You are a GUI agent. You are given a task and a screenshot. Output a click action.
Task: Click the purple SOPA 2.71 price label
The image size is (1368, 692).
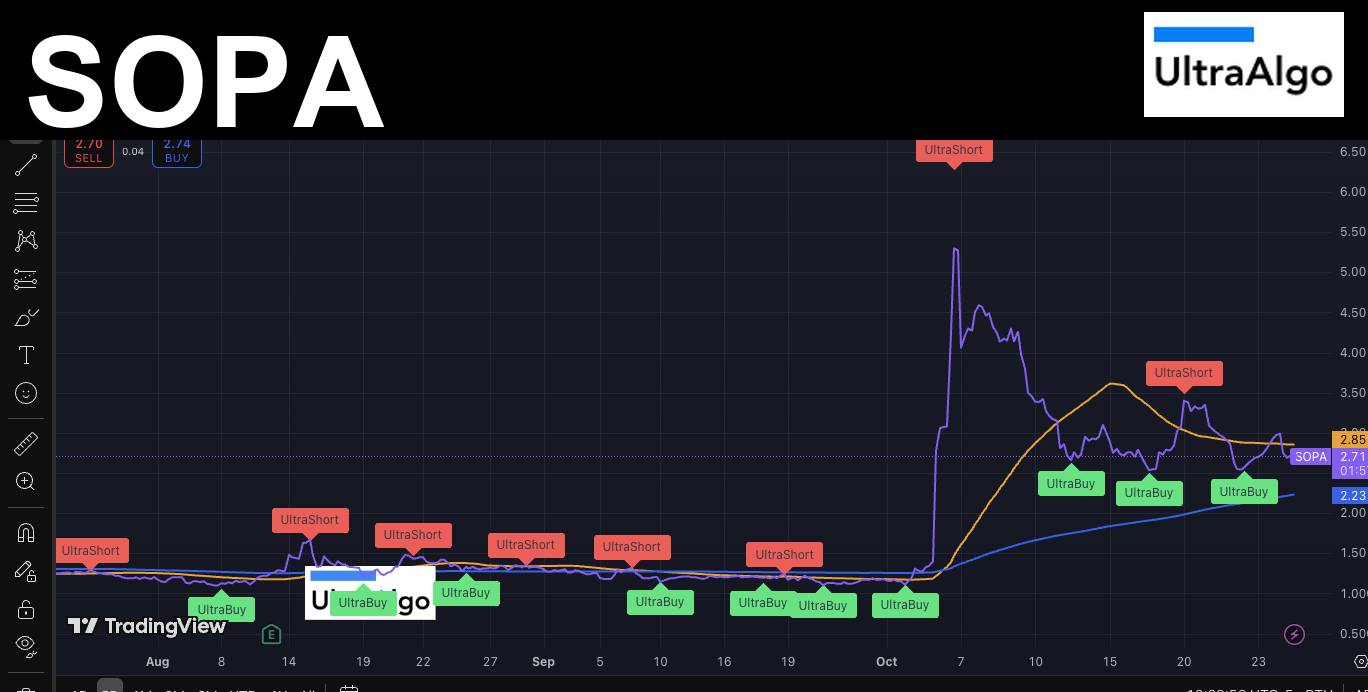point(1329,457)
